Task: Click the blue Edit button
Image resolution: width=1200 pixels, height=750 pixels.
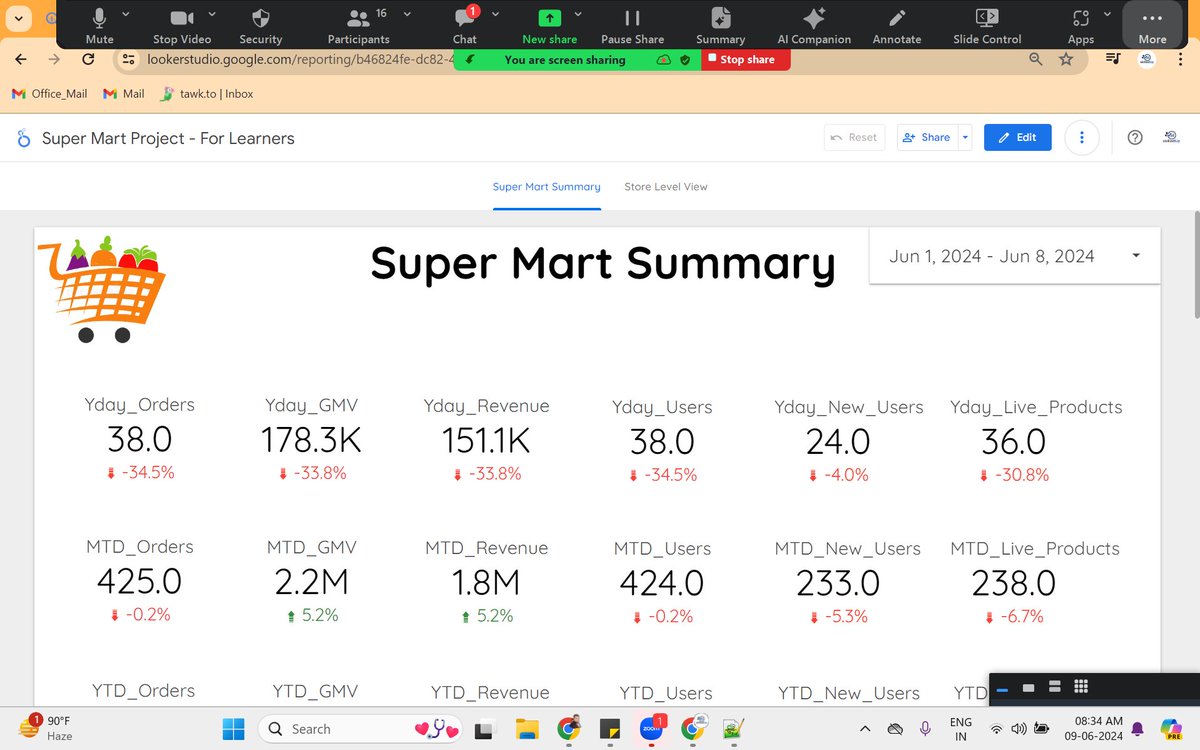Action: (x=1017, y=138)
